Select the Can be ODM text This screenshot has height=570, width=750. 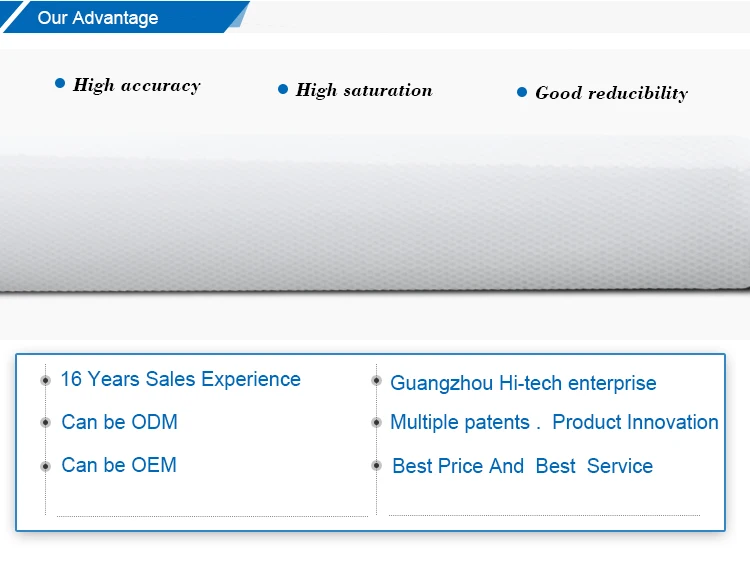click(119, 422)
